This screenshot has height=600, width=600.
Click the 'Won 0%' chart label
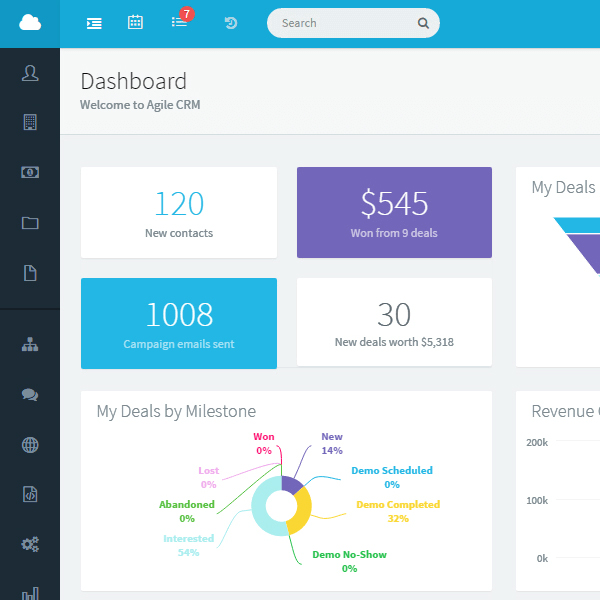[264, 443]
